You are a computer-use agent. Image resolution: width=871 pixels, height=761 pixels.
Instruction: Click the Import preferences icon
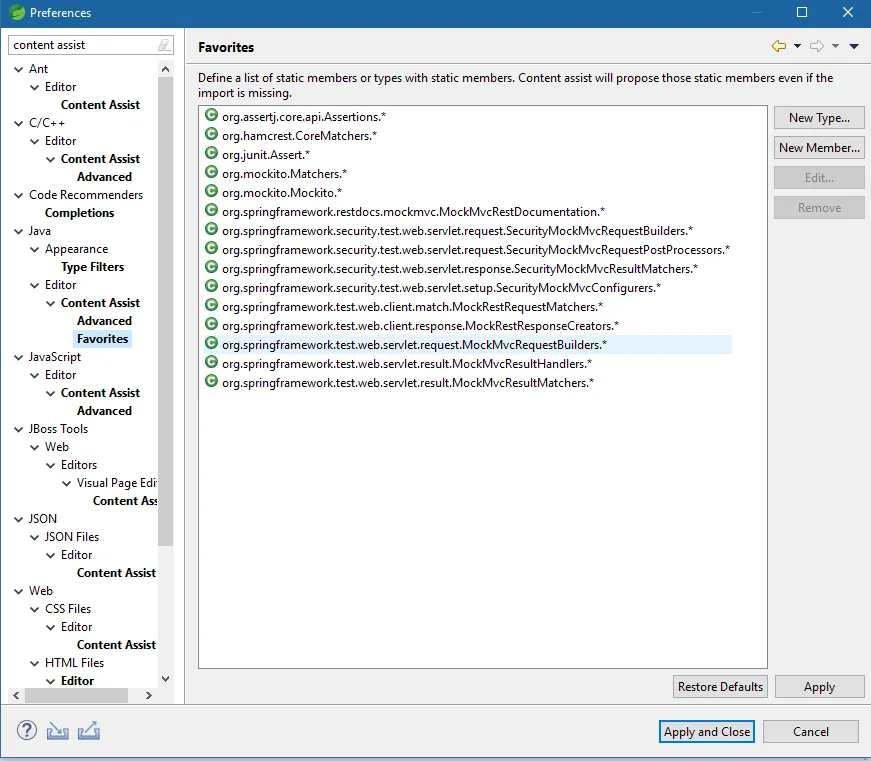[x=57, y=731]
